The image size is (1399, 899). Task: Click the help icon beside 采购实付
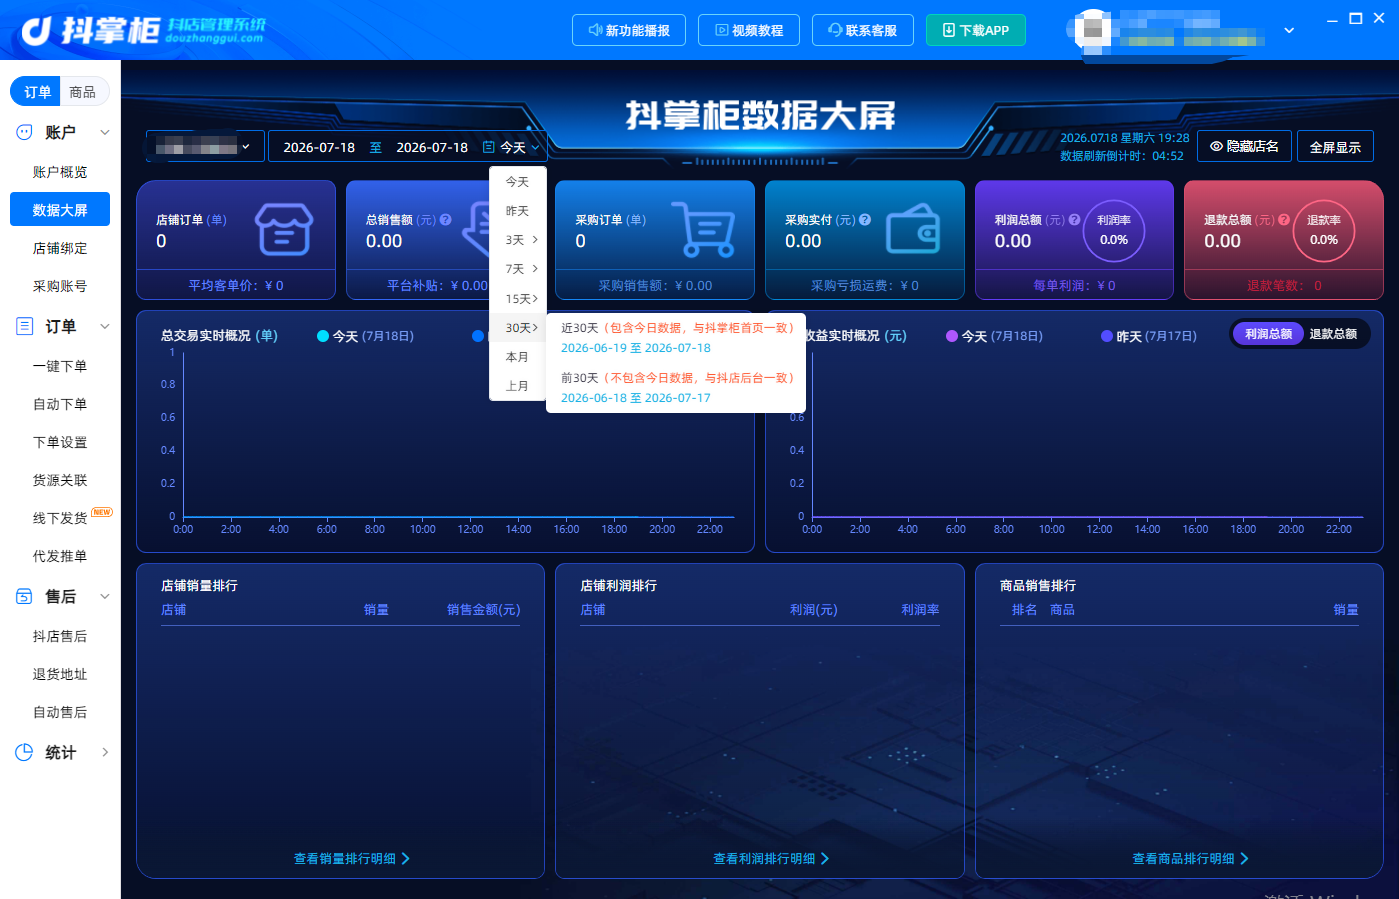(x=865, y=220)
